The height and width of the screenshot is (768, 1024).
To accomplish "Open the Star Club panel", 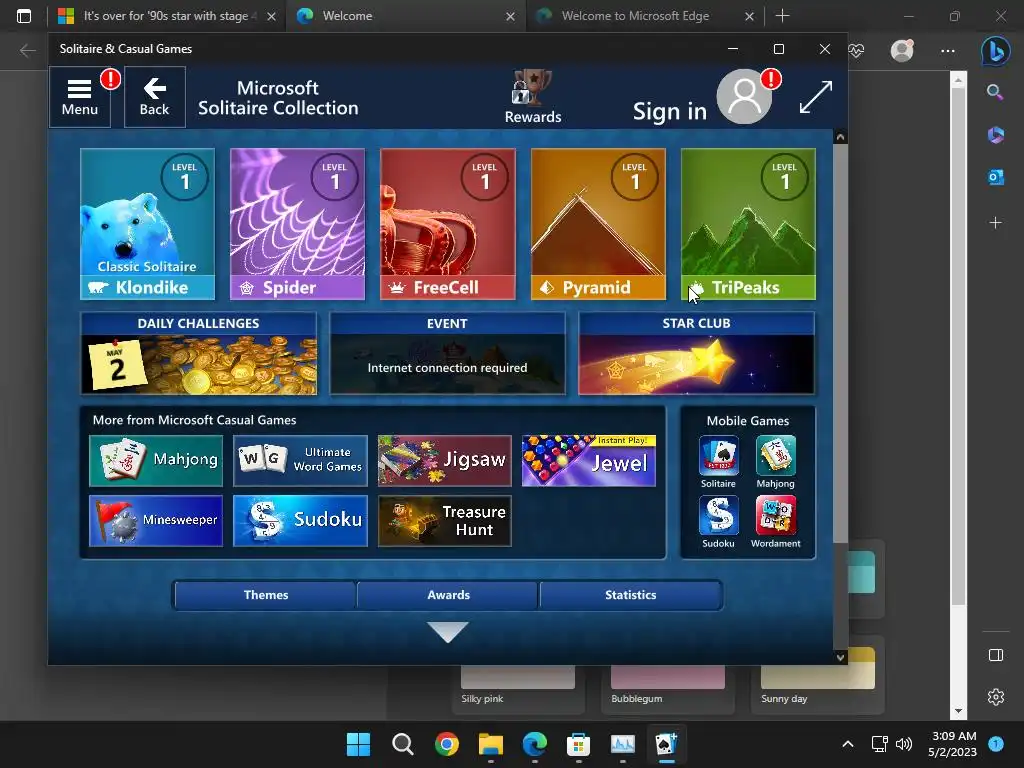I will pyautogui.click(x=697, y=353).
